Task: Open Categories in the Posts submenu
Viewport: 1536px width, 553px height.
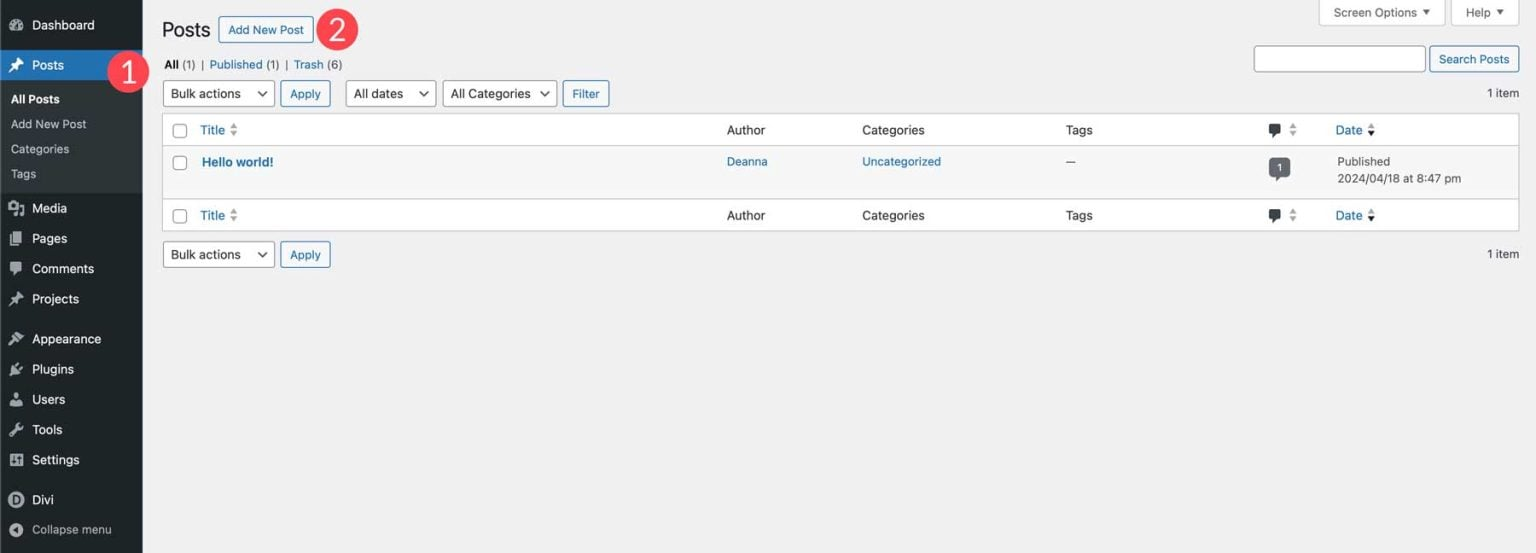Action: (40, 149)
